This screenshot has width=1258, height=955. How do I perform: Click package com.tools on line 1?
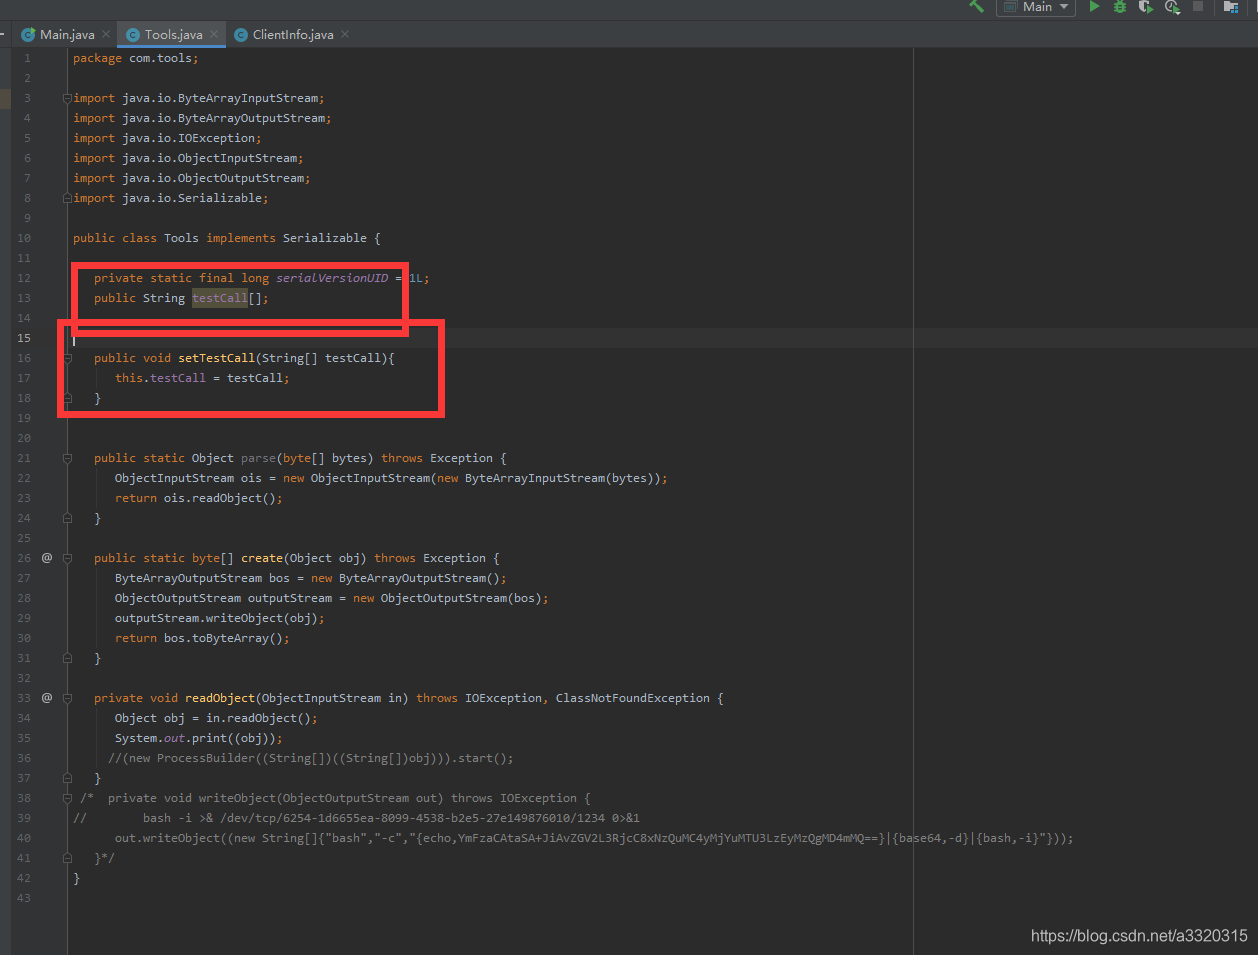(x=136, y=58)
